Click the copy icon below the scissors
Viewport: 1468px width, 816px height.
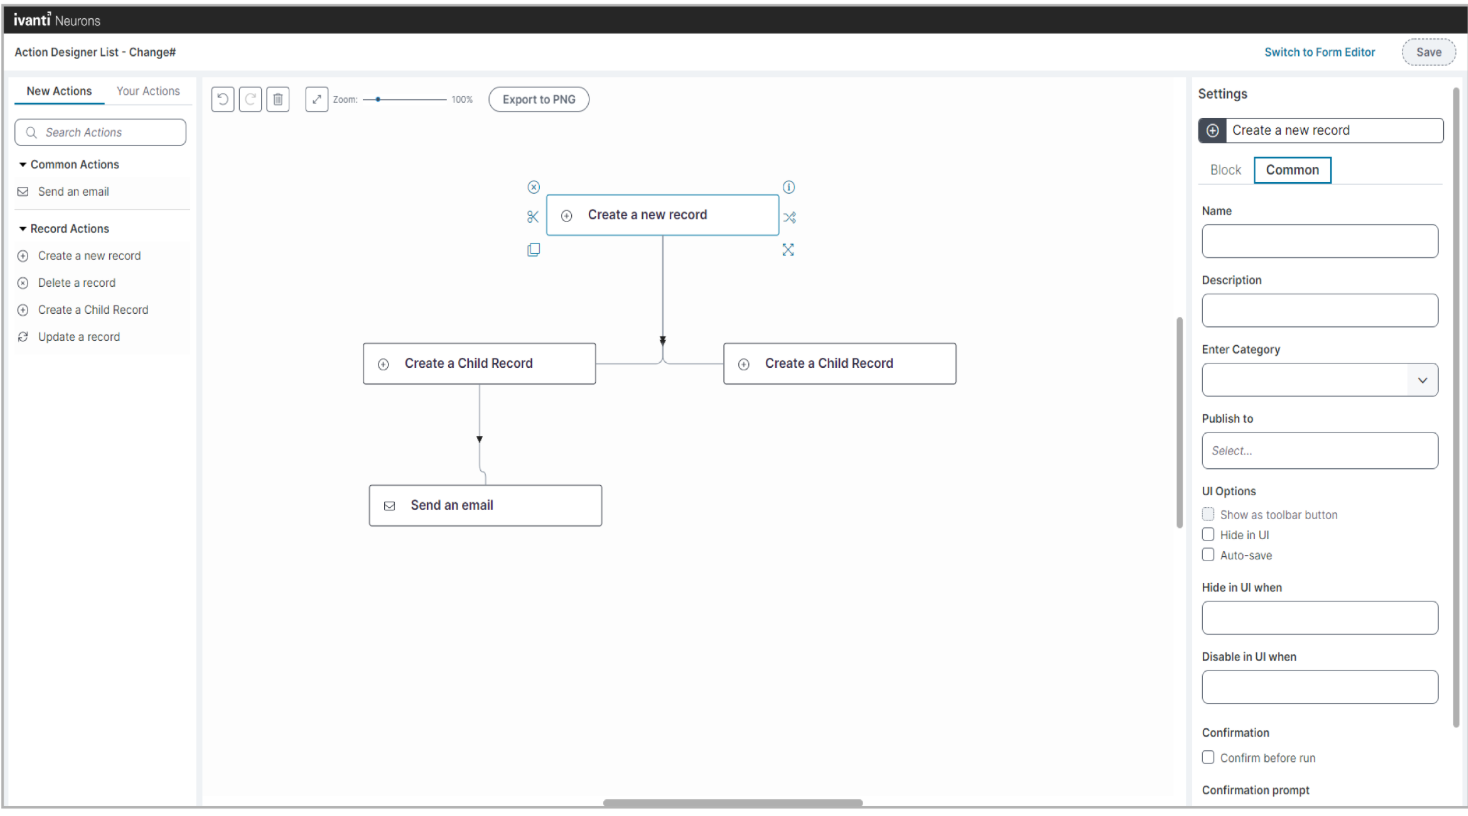click(534, 250)
